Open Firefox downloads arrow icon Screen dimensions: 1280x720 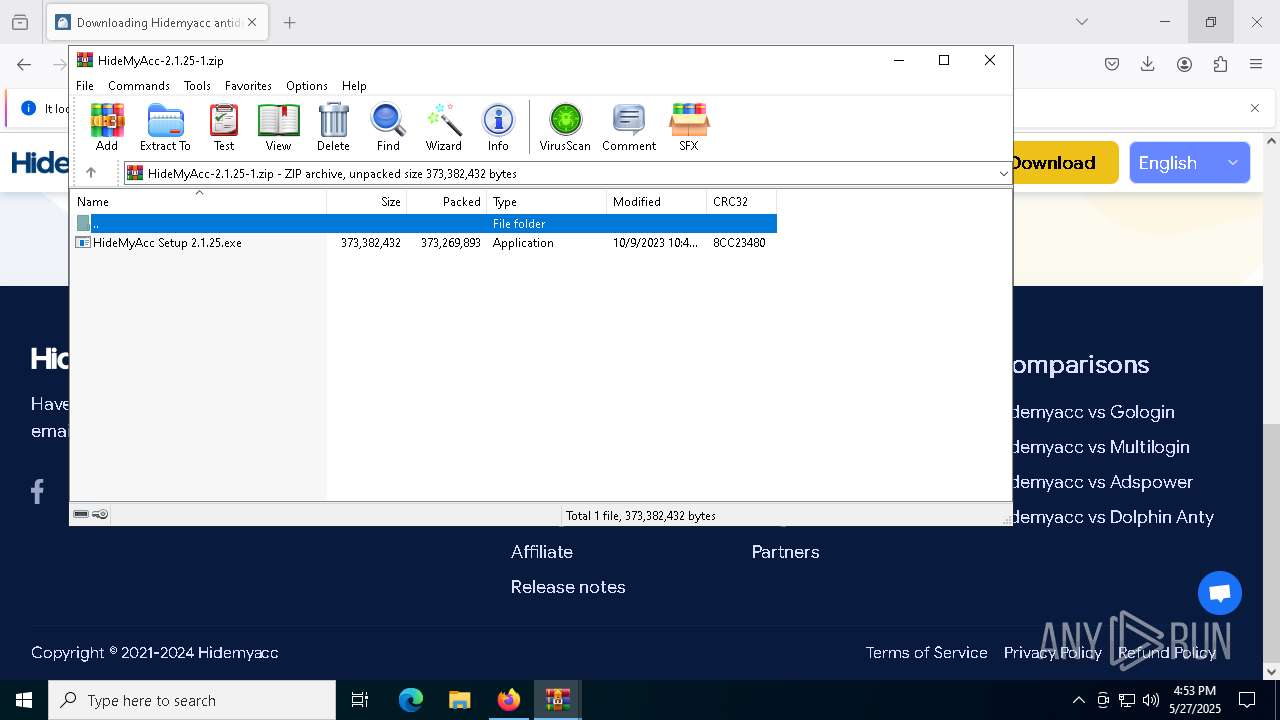coord(1148,64)
